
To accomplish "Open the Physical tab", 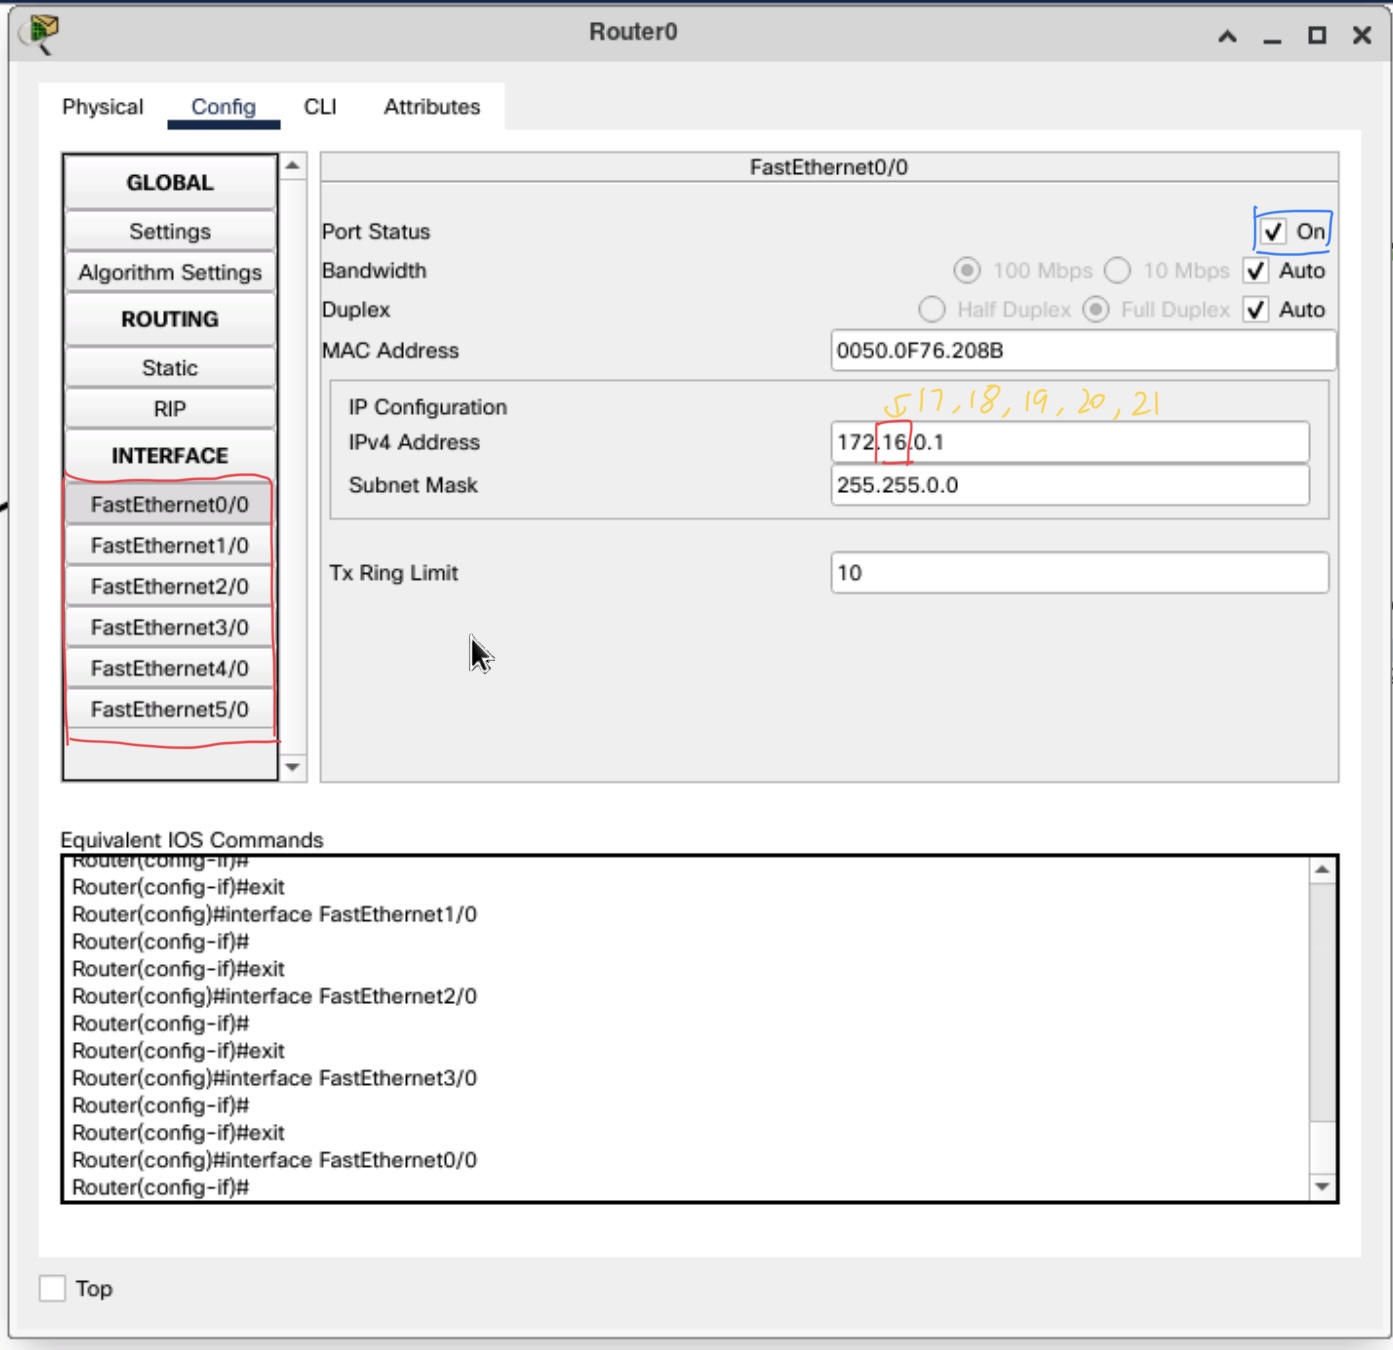I will (102, 107).
